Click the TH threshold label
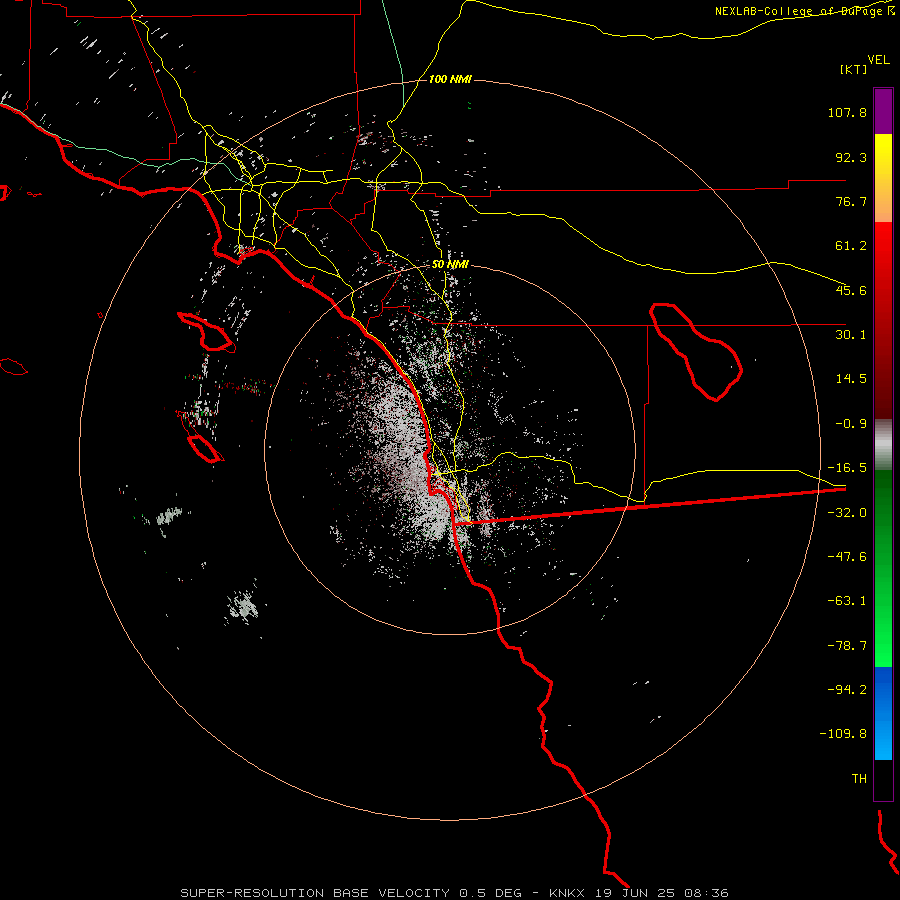The width and height of the screenshot is (900, 900). coord(859,778)
